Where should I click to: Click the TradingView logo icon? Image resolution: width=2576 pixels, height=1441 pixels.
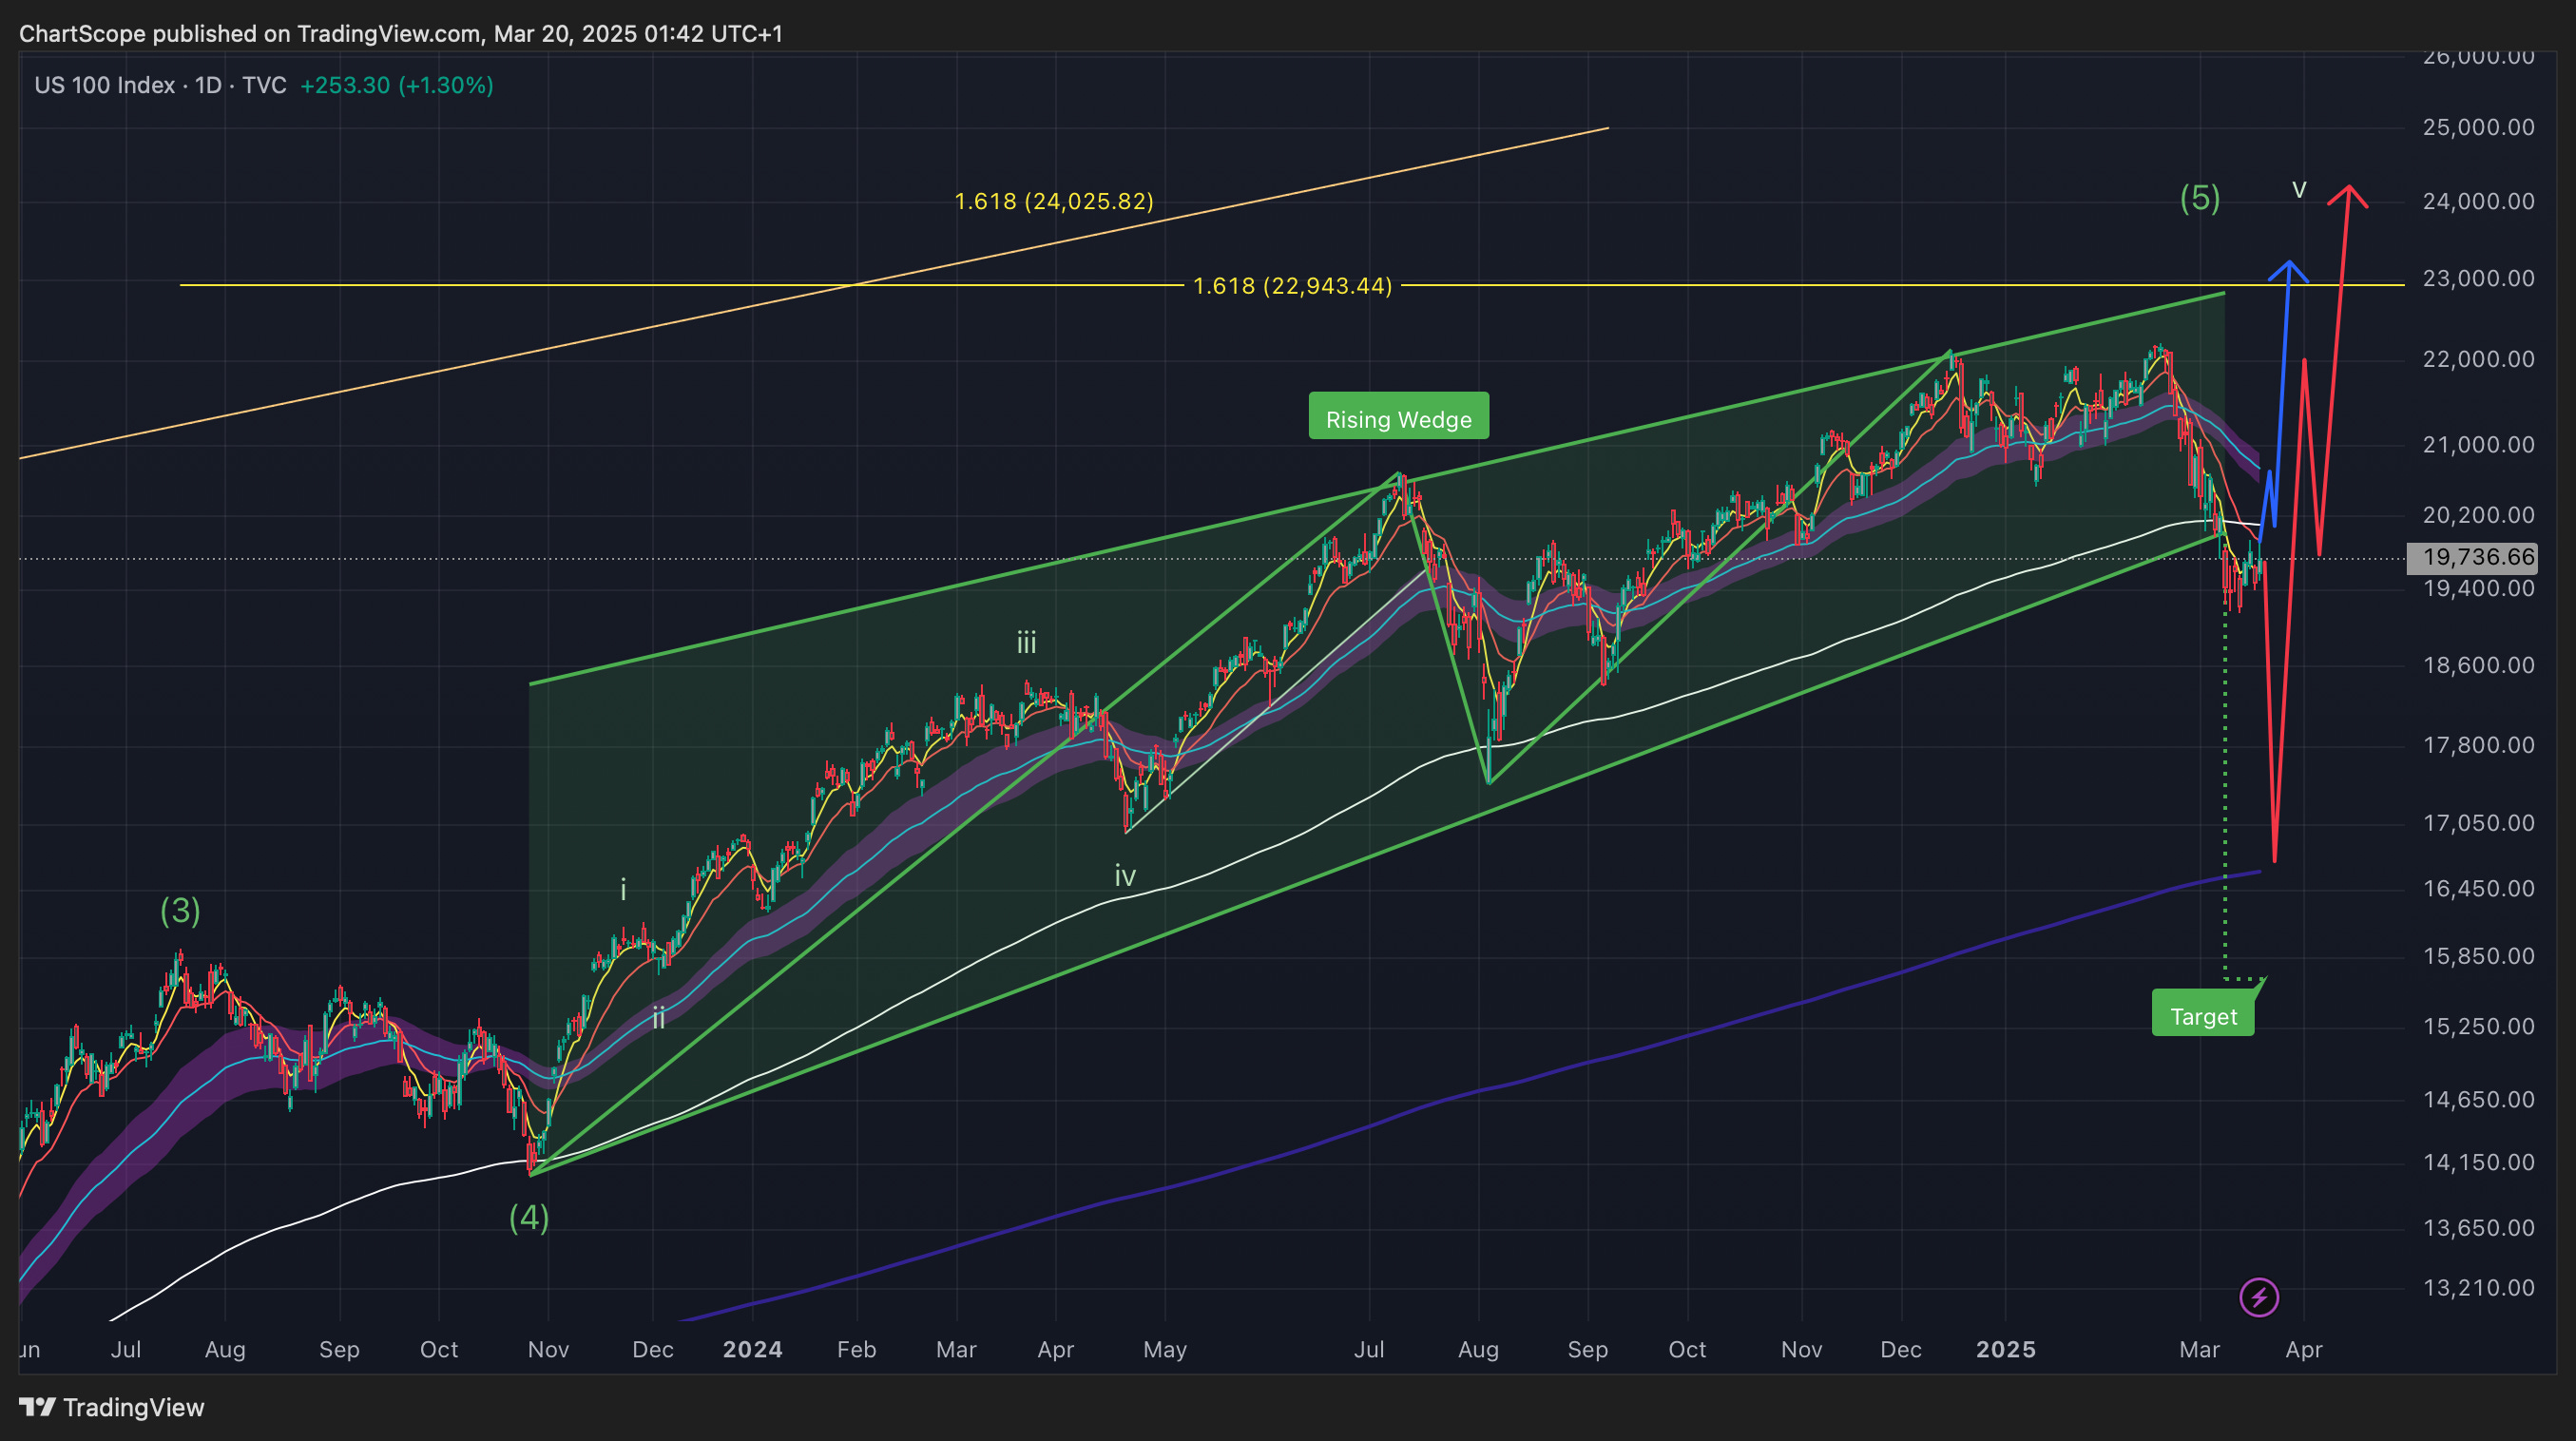(x=38, y=1407)
